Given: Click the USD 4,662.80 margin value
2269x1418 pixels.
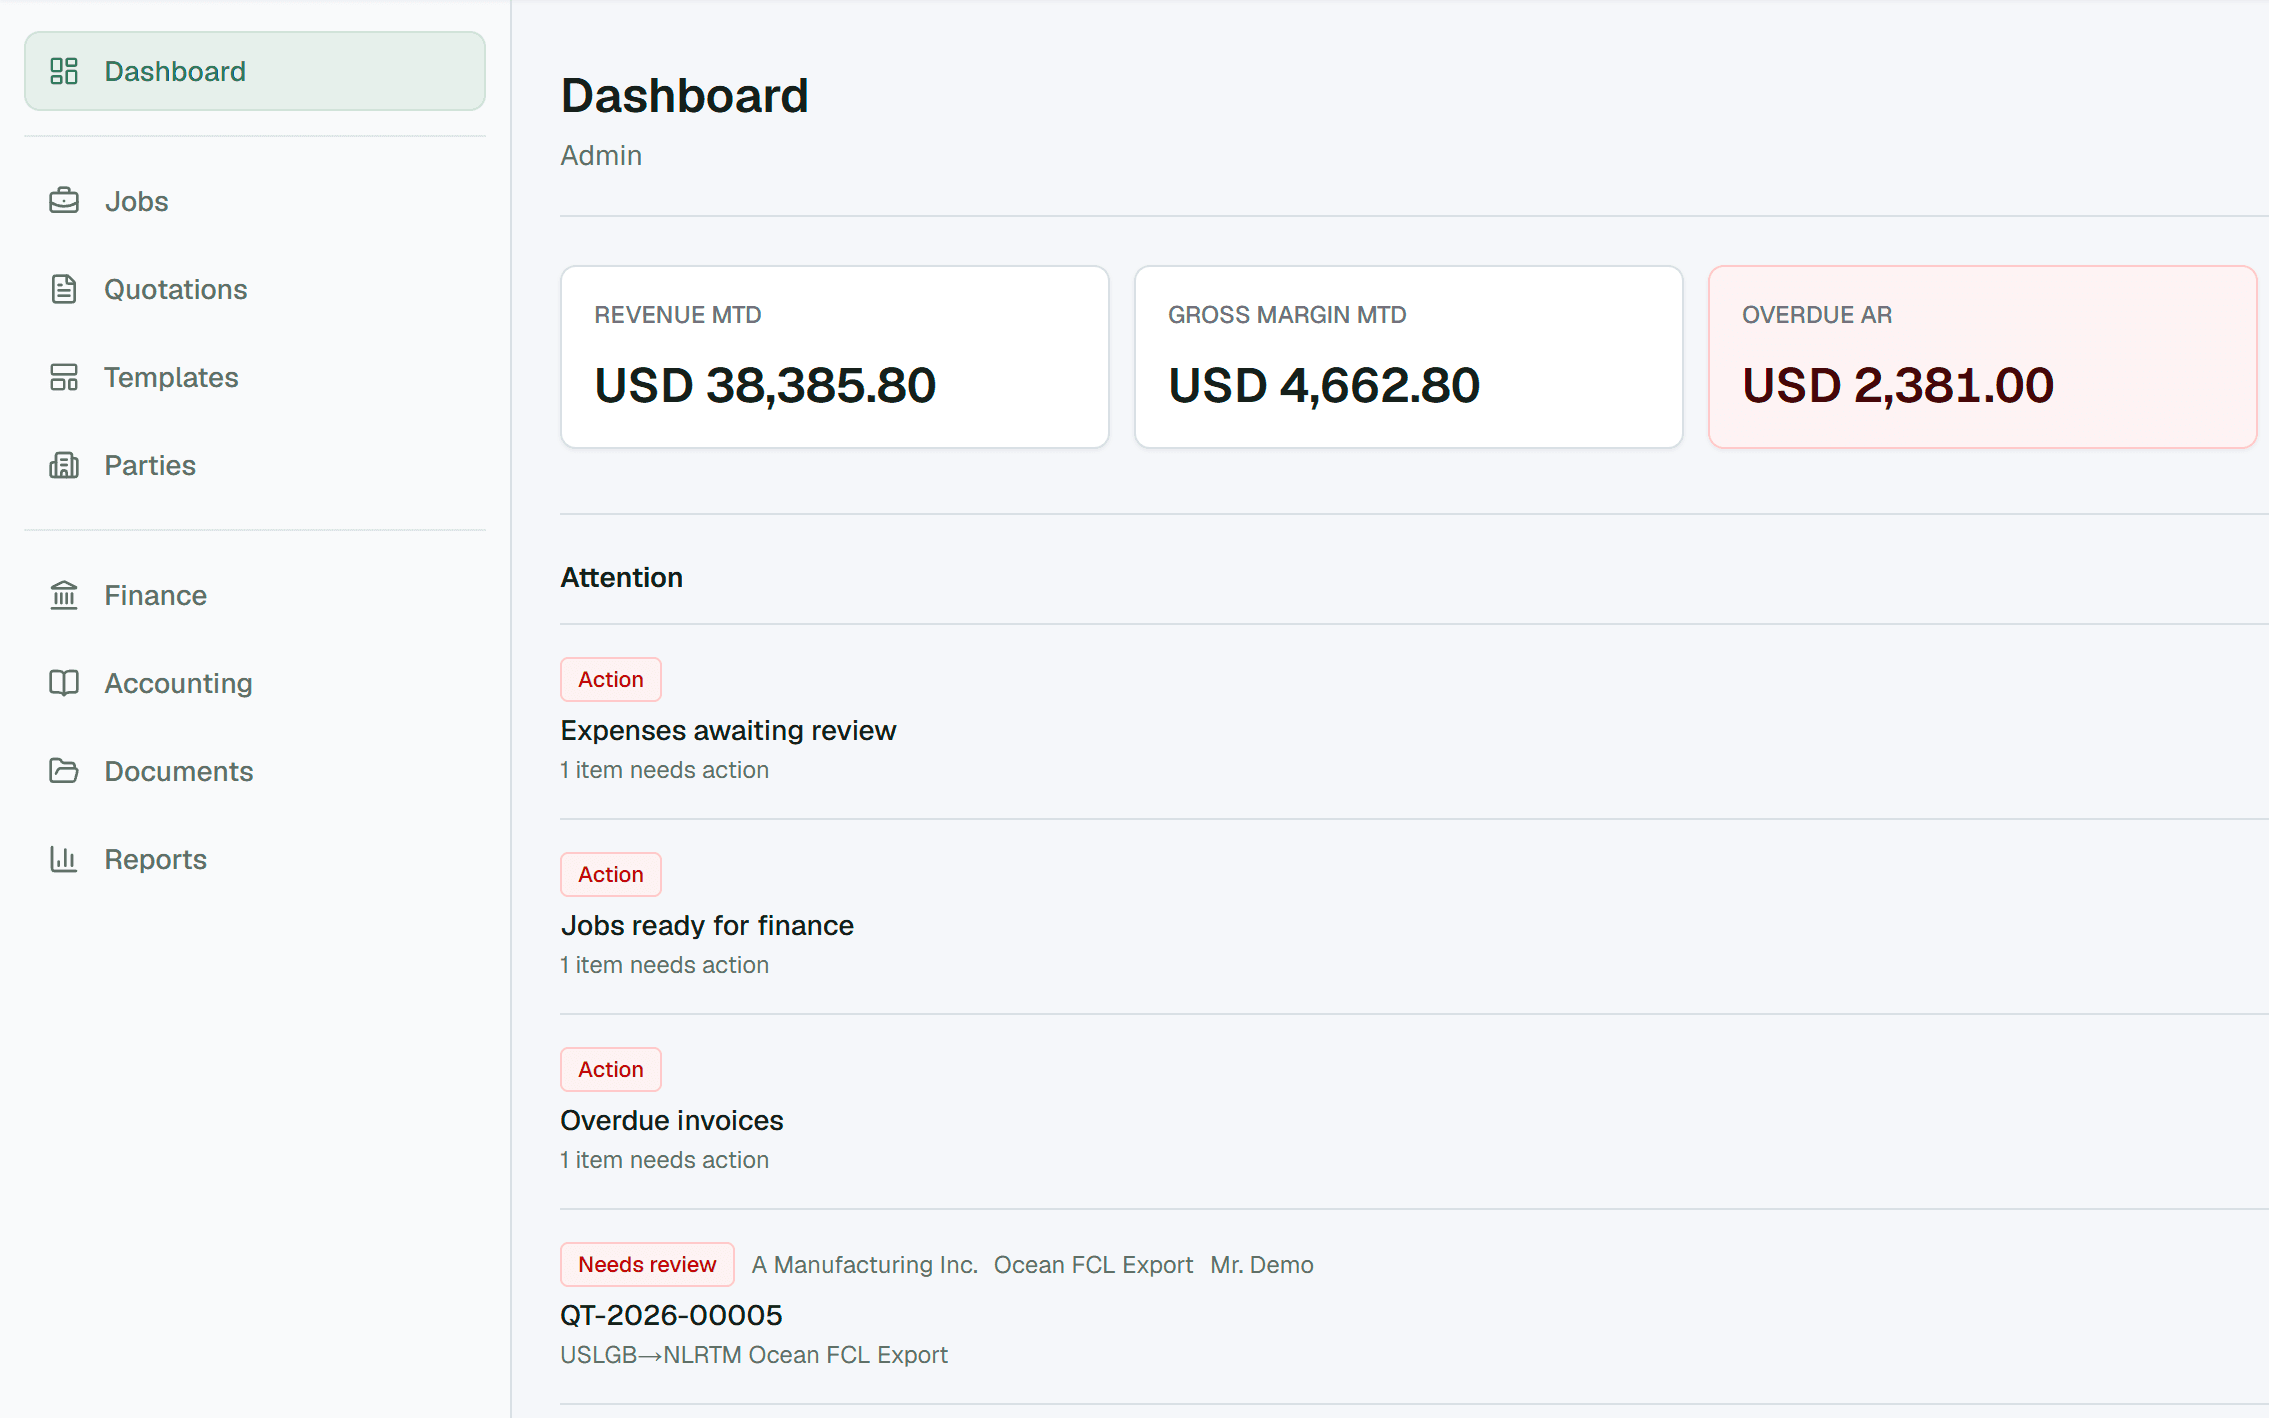Looking at the screenshot, I should point(1324,385).
